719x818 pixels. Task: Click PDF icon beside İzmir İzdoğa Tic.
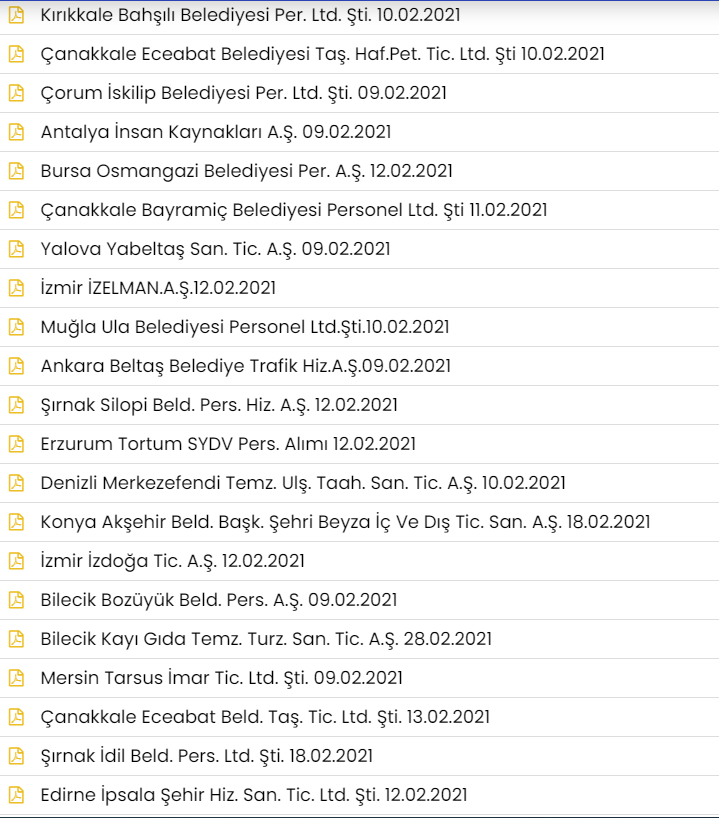(x=16, y=561)
